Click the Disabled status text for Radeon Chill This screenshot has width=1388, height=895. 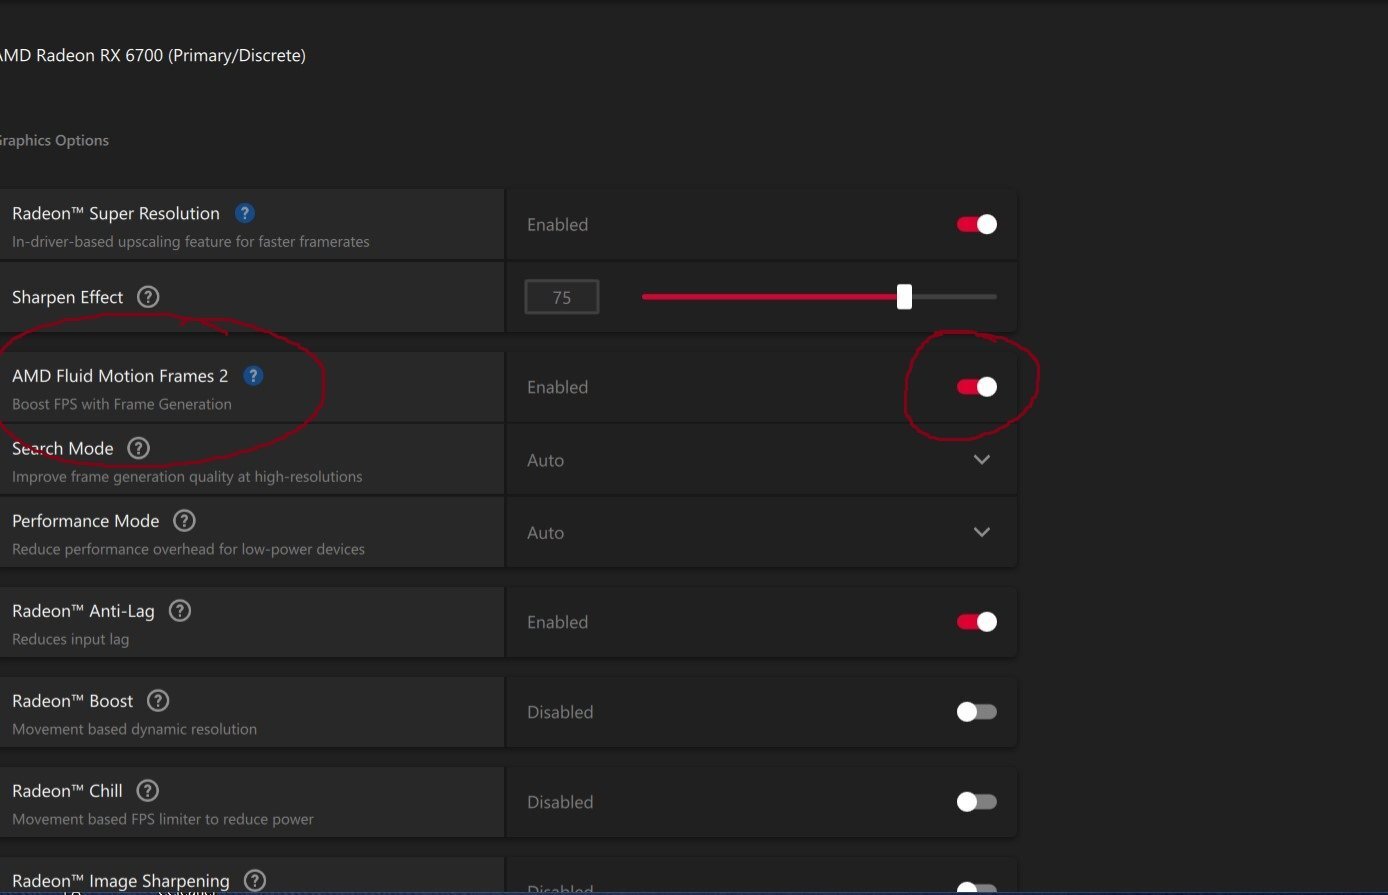click(x=560, y=802)
